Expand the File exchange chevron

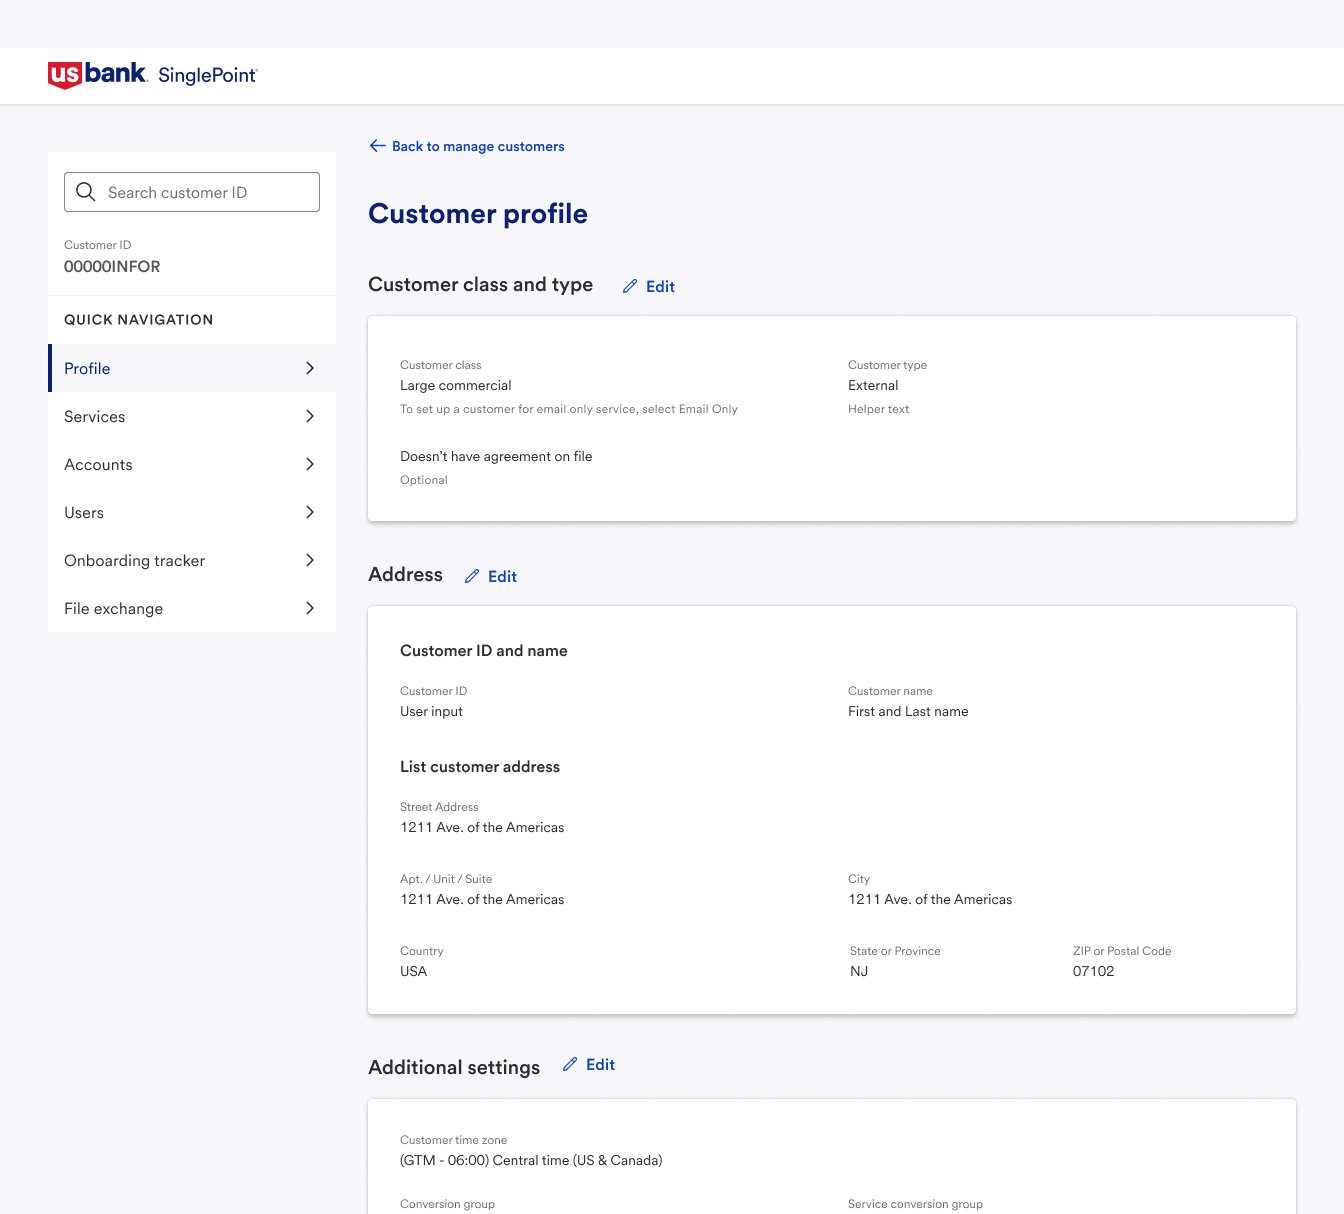(310, 608)
